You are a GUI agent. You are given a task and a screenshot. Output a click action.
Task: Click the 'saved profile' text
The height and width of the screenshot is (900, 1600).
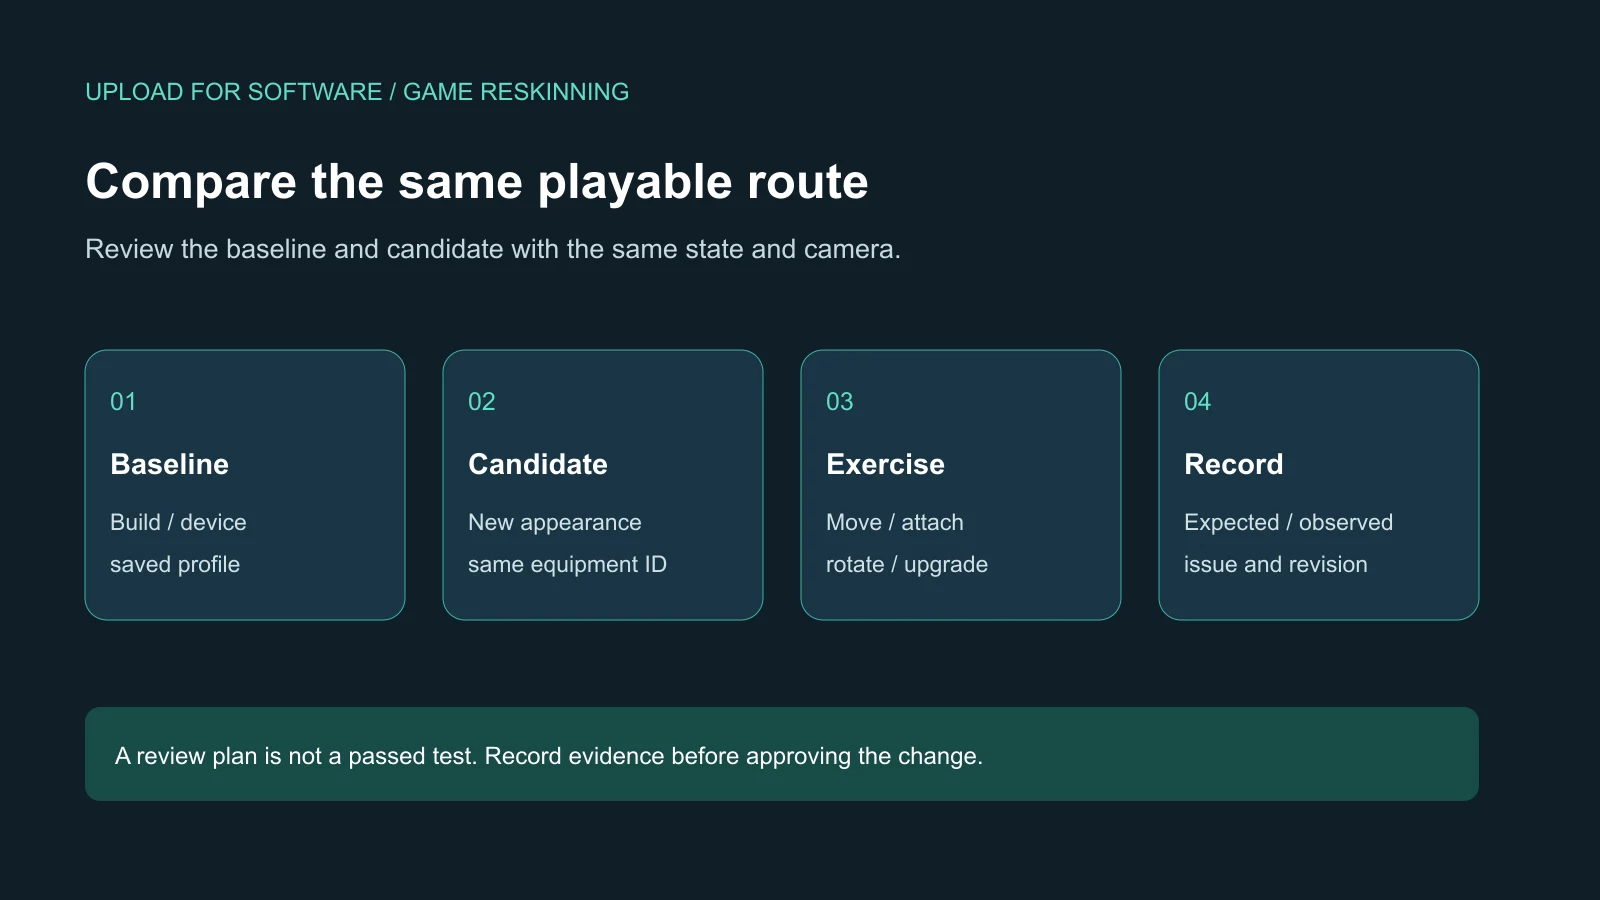click(175, 564)
